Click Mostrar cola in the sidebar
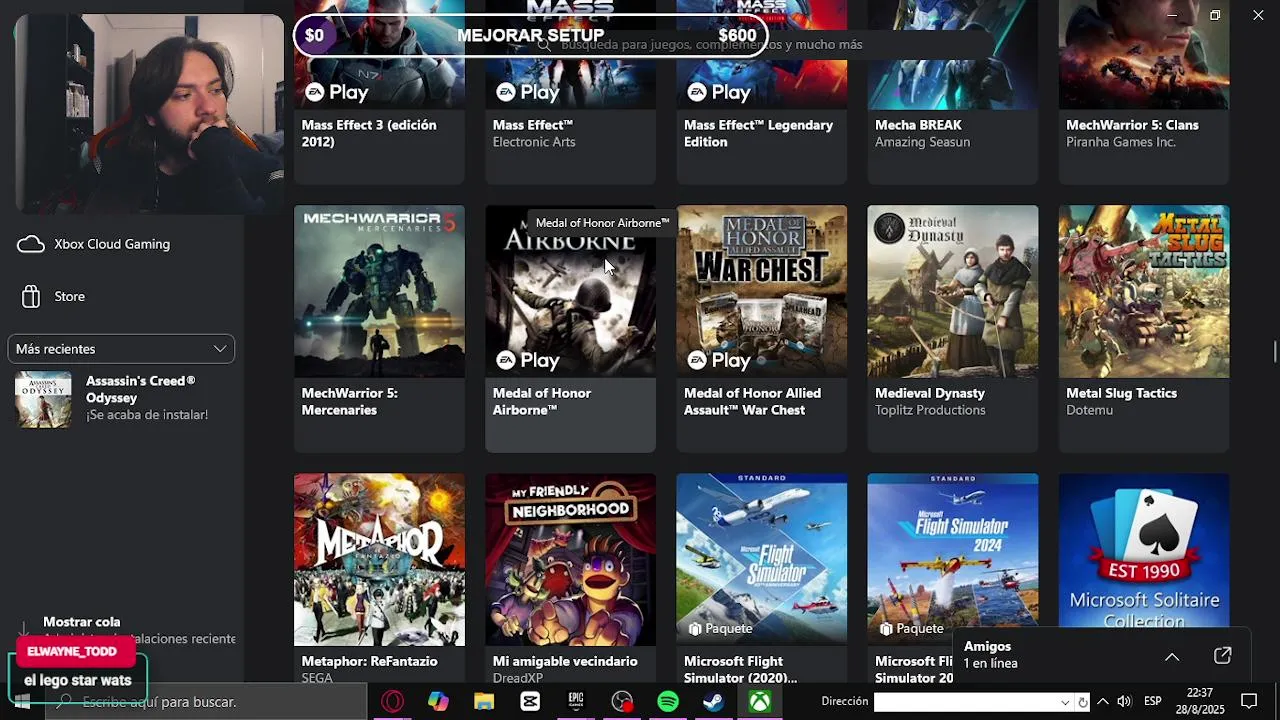Image resolution: width=1280 pixels, height=720 pixels. pyautogui.click(x=81, y=622)
